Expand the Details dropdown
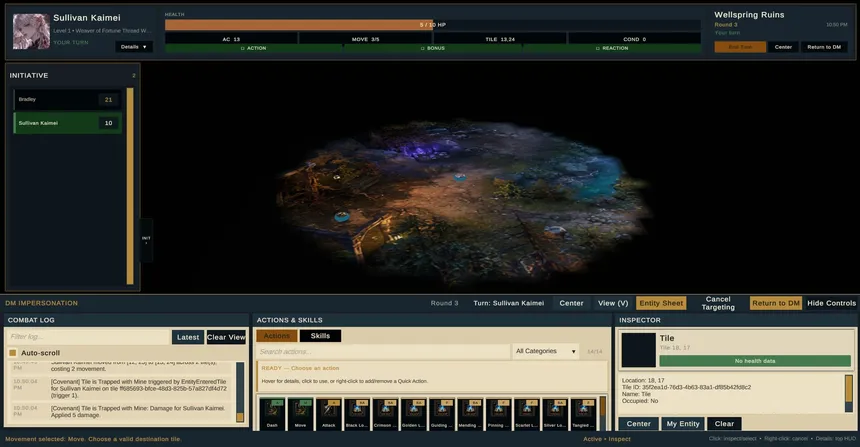 134,47
